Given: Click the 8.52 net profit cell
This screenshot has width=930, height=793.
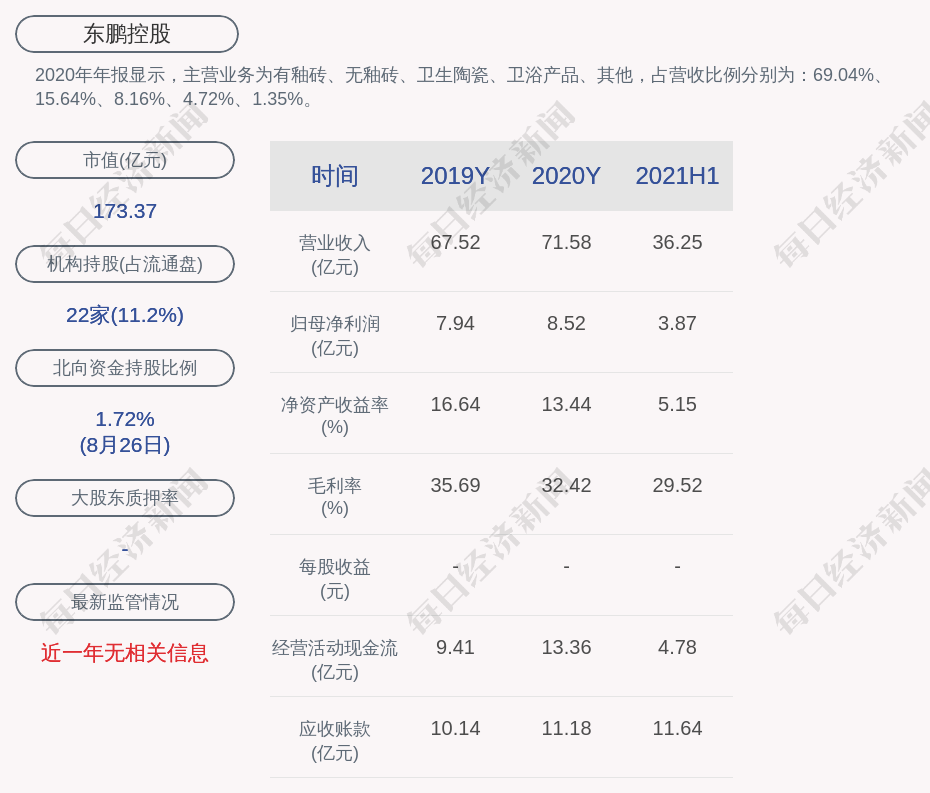Looking at the screenshot, I should pos(566,323).
